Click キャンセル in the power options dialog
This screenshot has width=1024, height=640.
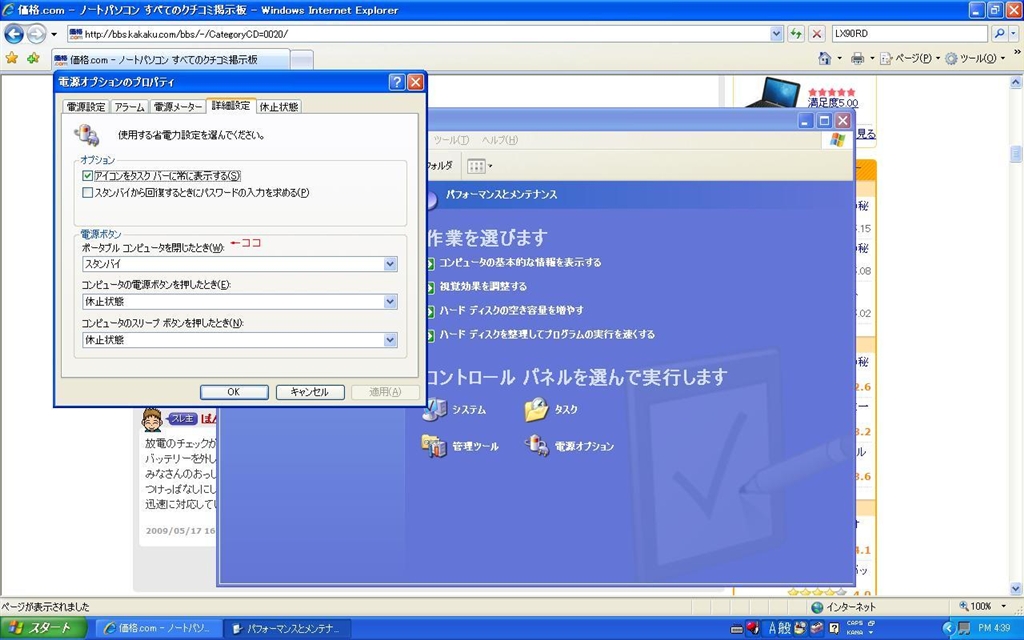(x=310, y=392)
